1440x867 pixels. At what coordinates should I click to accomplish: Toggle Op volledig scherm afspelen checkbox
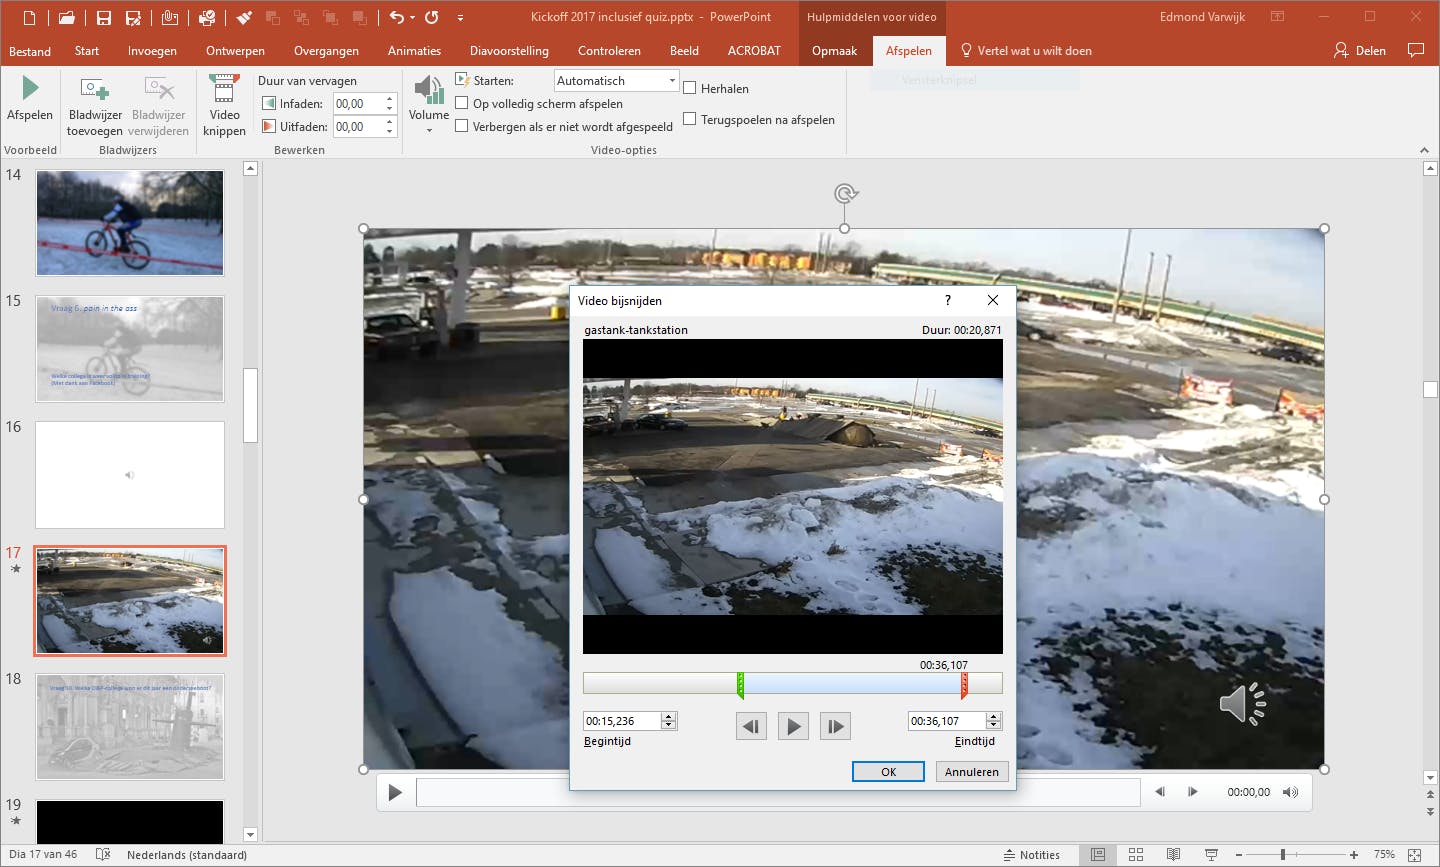click(462, 103)
